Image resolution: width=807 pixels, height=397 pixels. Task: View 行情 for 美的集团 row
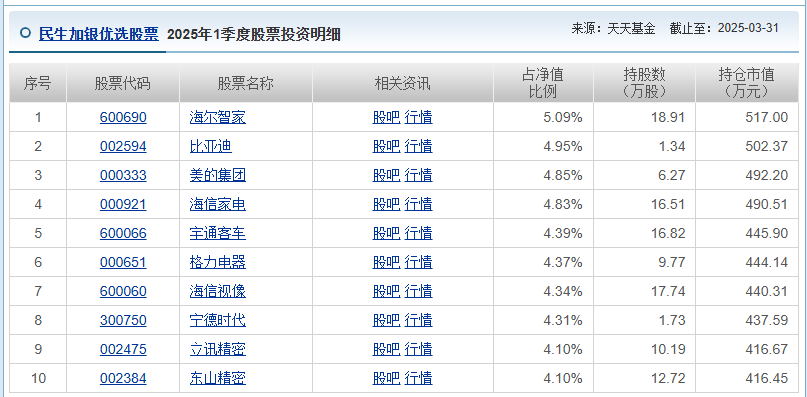[418, 175]
